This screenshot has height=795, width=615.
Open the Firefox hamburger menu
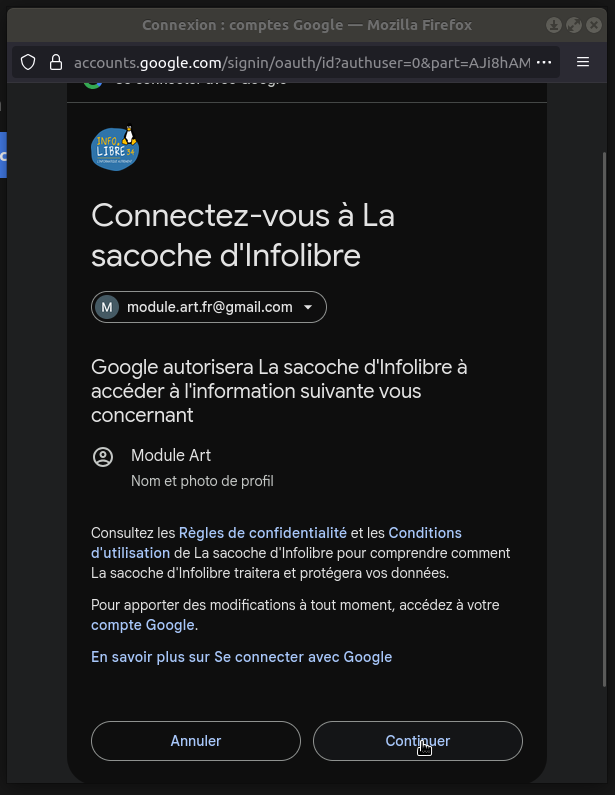pos(584,62)
